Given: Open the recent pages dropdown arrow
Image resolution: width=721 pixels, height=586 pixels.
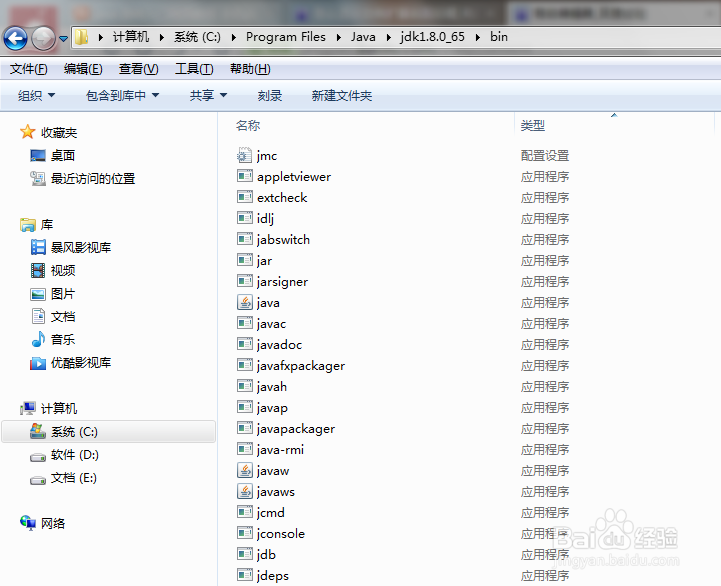Looking at the screenshot, I should [x=63, y=39].
